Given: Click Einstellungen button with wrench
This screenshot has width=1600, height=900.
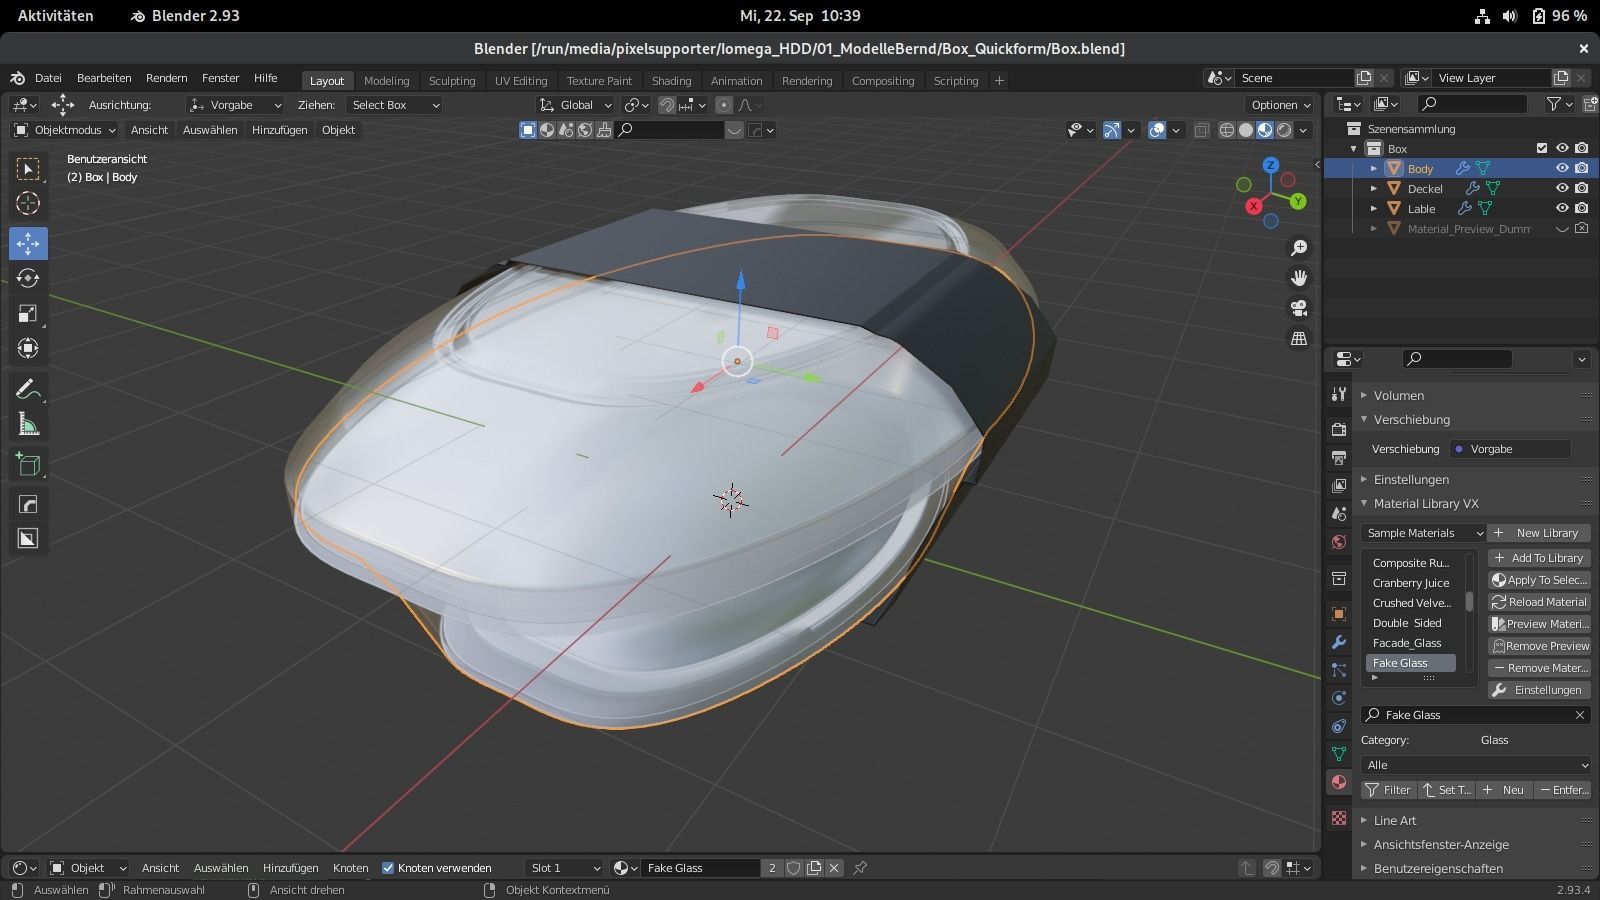Looking at the screenshot, I should (1539, 690).
